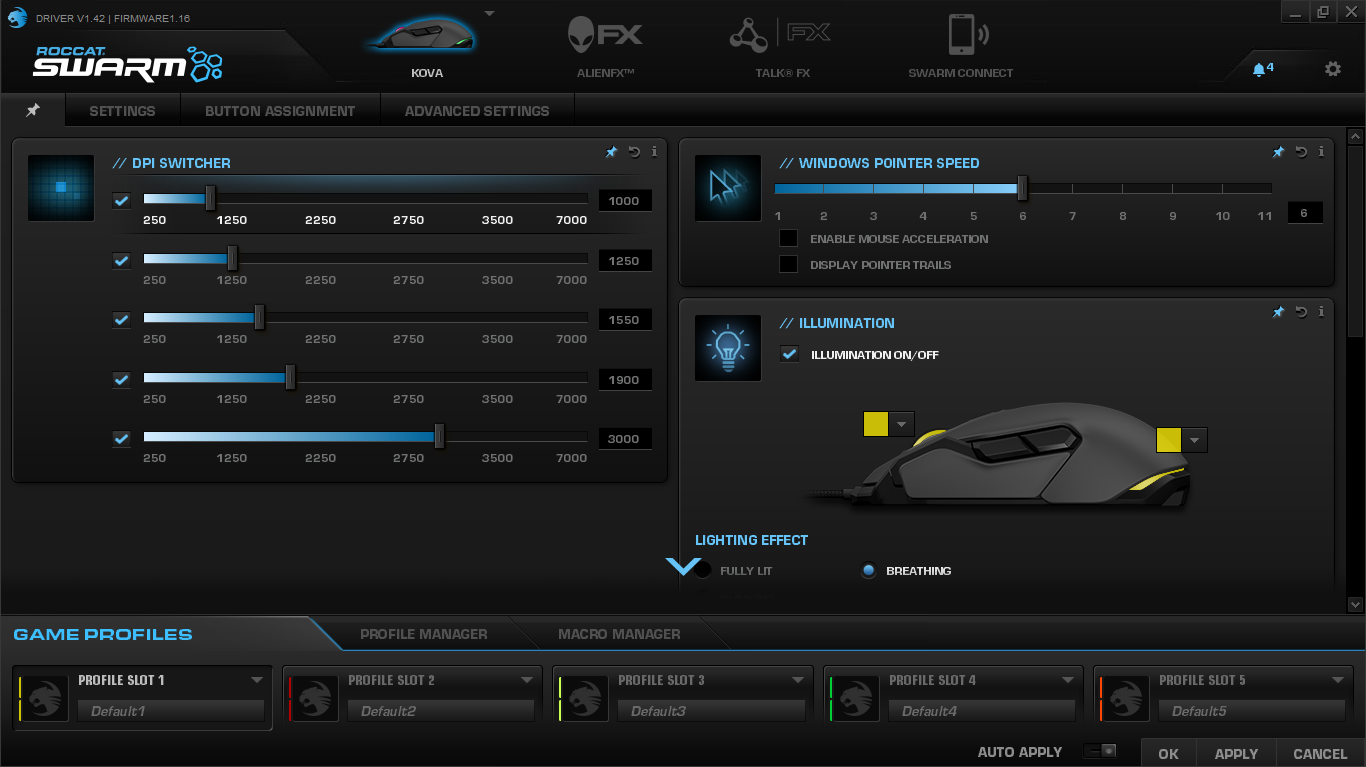Click the OK button
Image resolution: width=1366 pixels, height=767 pixels.
(x=1168, y=754)
